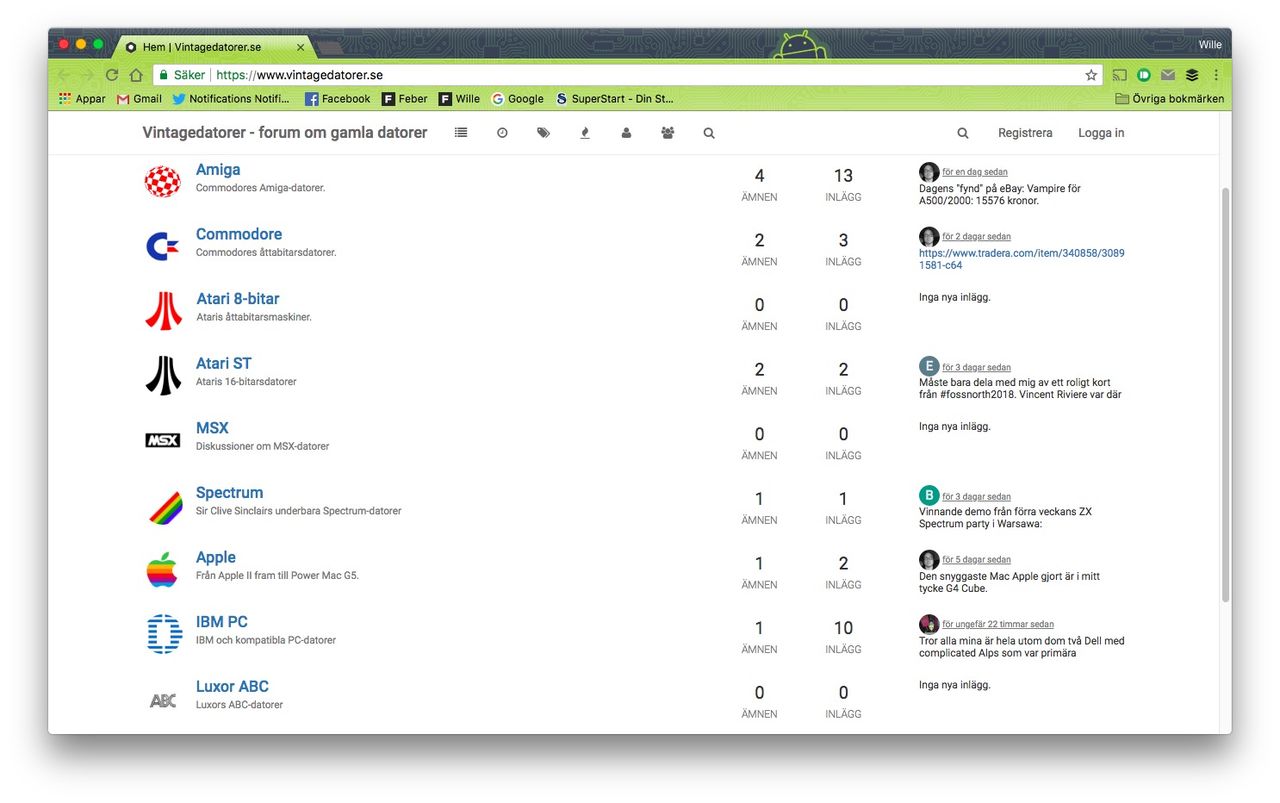Expand the Övriga bokmärken folder
This screenshot has height=803, width=1280.
(x=1170, y=99)
